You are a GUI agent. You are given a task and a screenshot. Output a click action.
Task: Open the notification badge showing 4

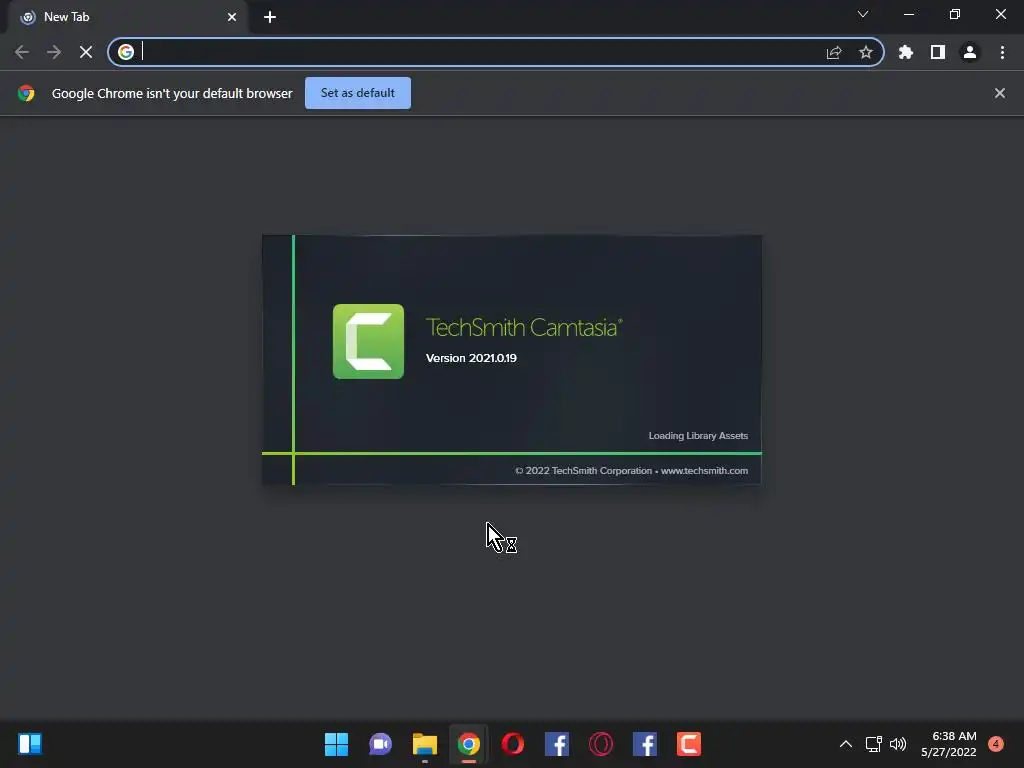pos(996,744)
